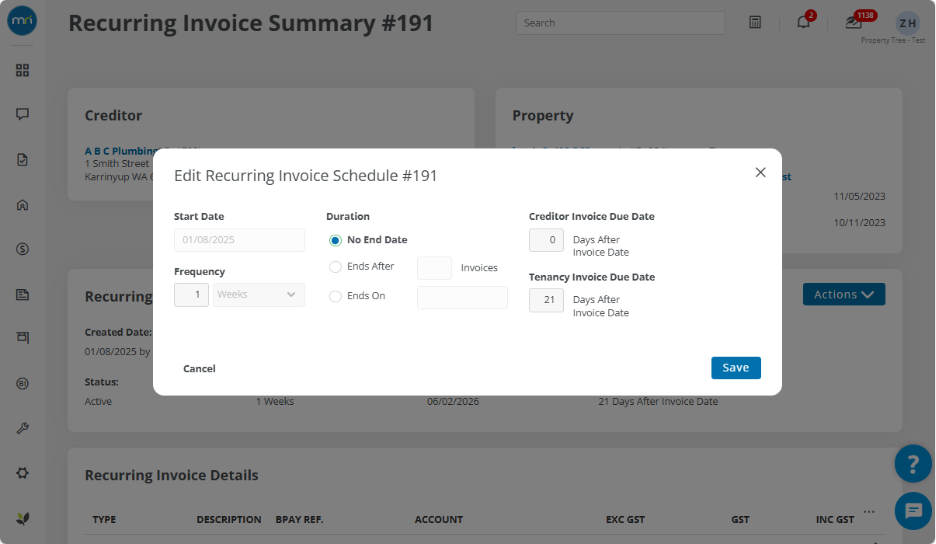Image resolution: width=936 pixels, height=544 pixels.
Task: Click the Search box in header
Action: click(x=620, y=23)
